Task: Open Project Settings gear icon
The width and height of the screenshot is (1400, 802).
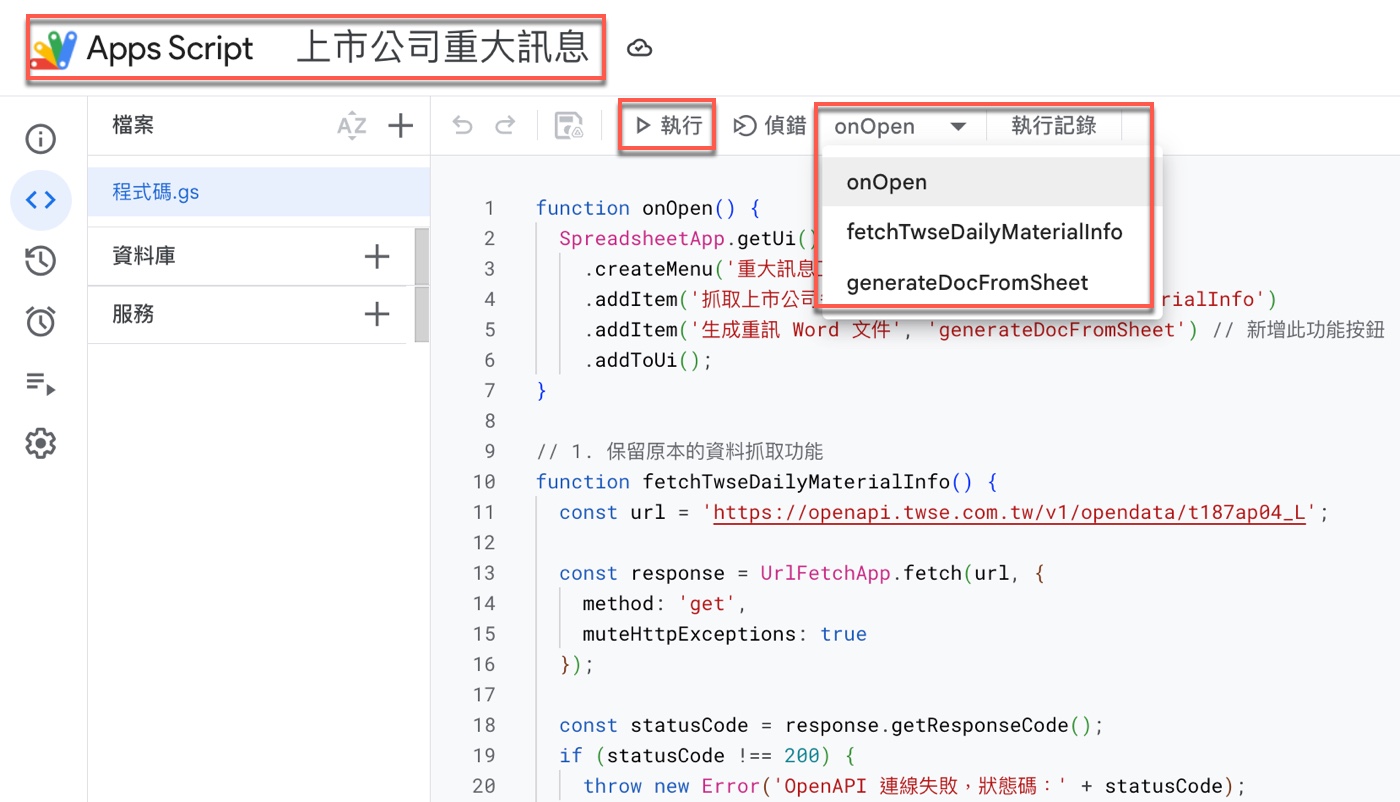Action: point(40,443)
